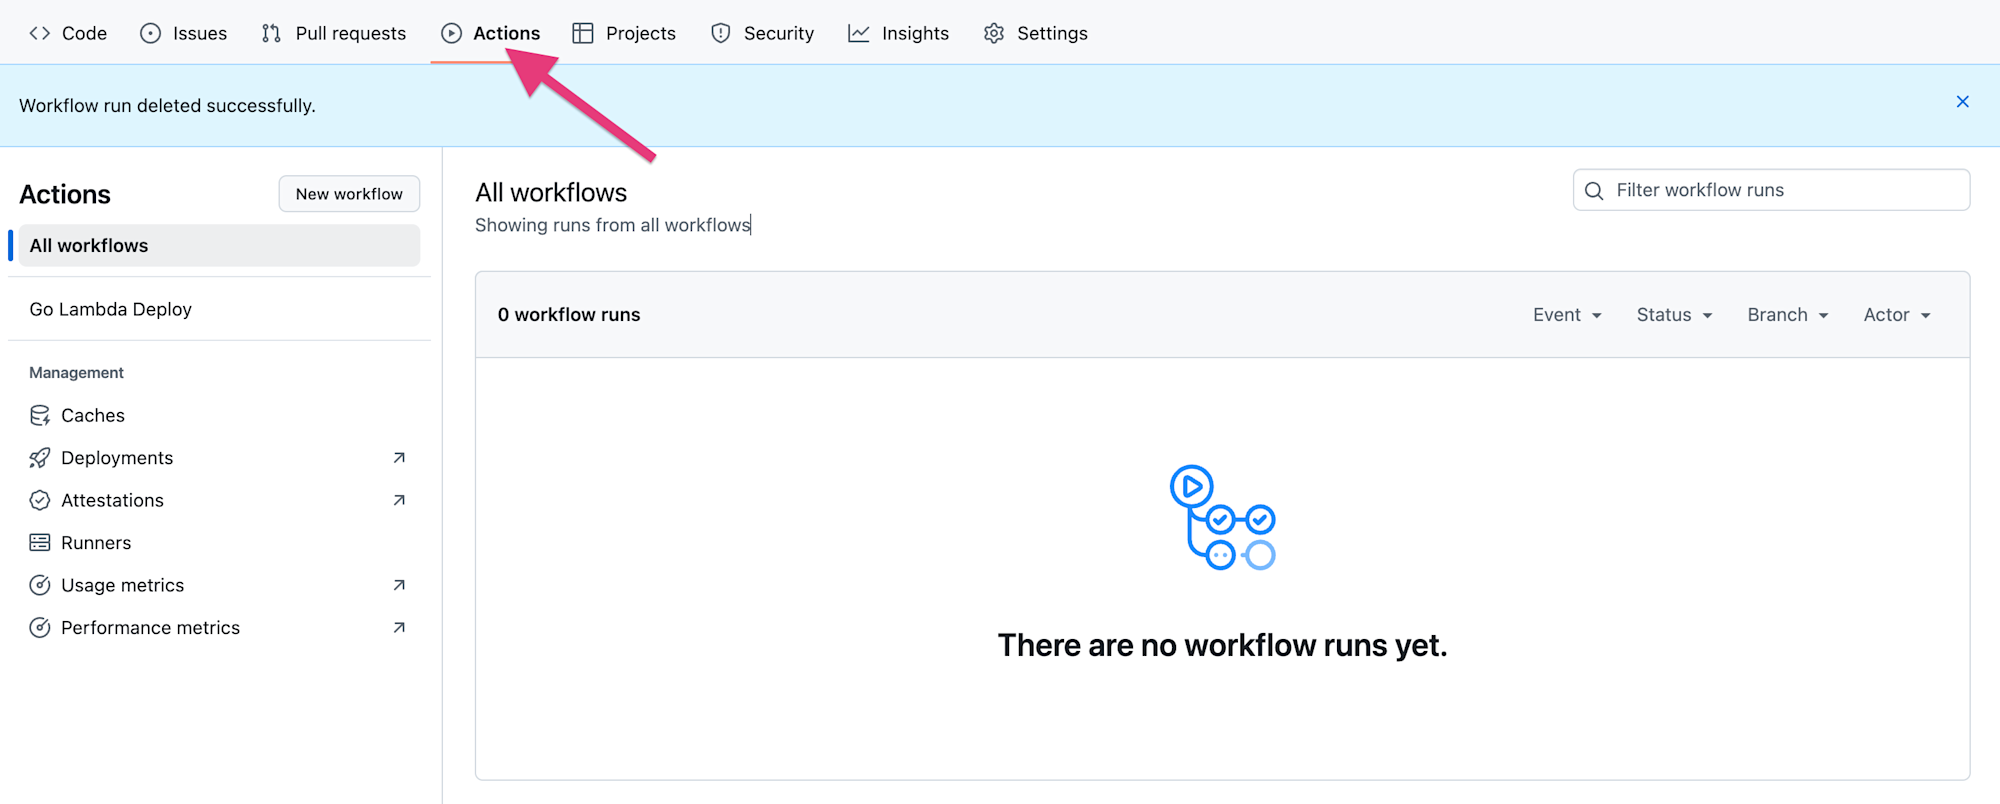Click the Deployments rocket icon
The image size is (2000, 804).
point(40,458)
